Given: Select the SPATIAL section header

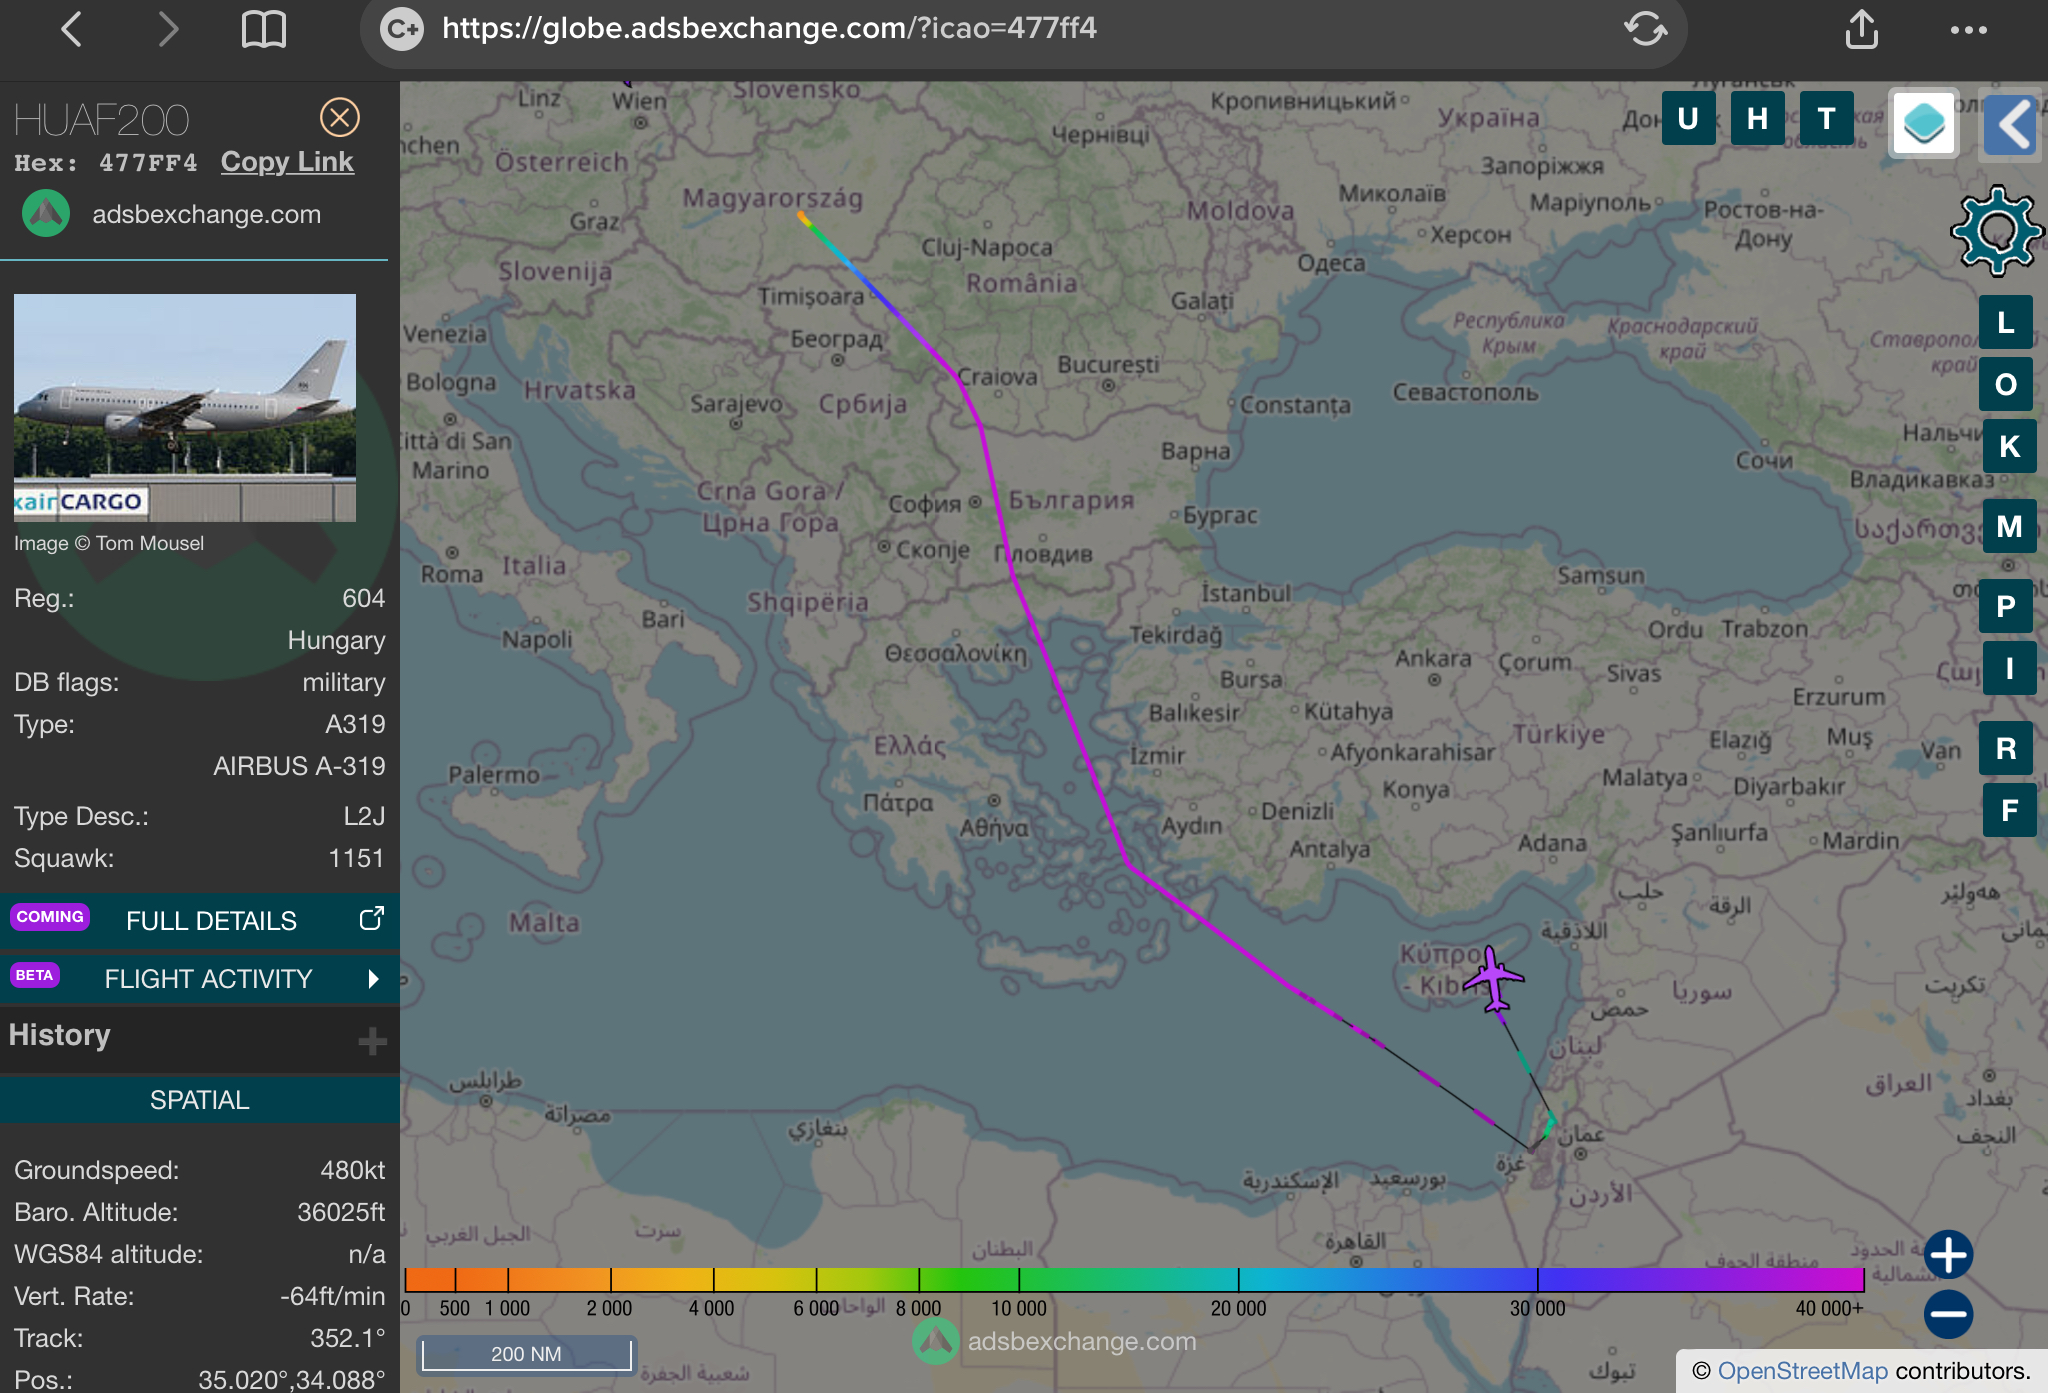Looking at the screenshot, I should pyautogui.click(x=200, y=1100).
